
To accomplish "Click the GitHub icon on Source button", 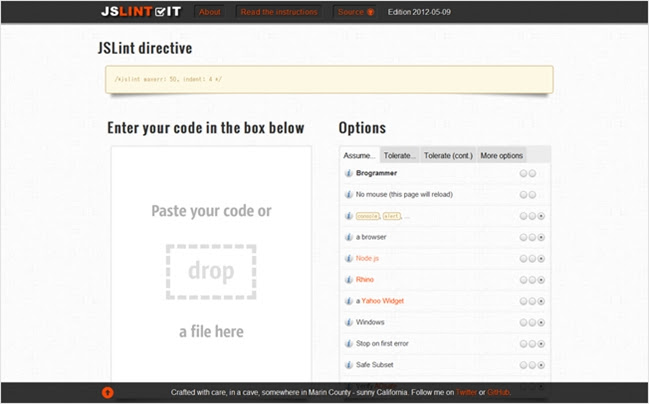I will 370,12.
